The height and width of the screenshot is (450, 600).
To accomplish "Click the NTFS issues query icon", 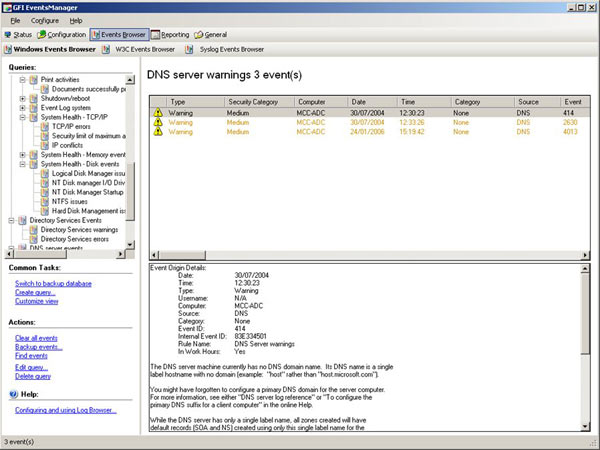I will (x=45, y=202).
